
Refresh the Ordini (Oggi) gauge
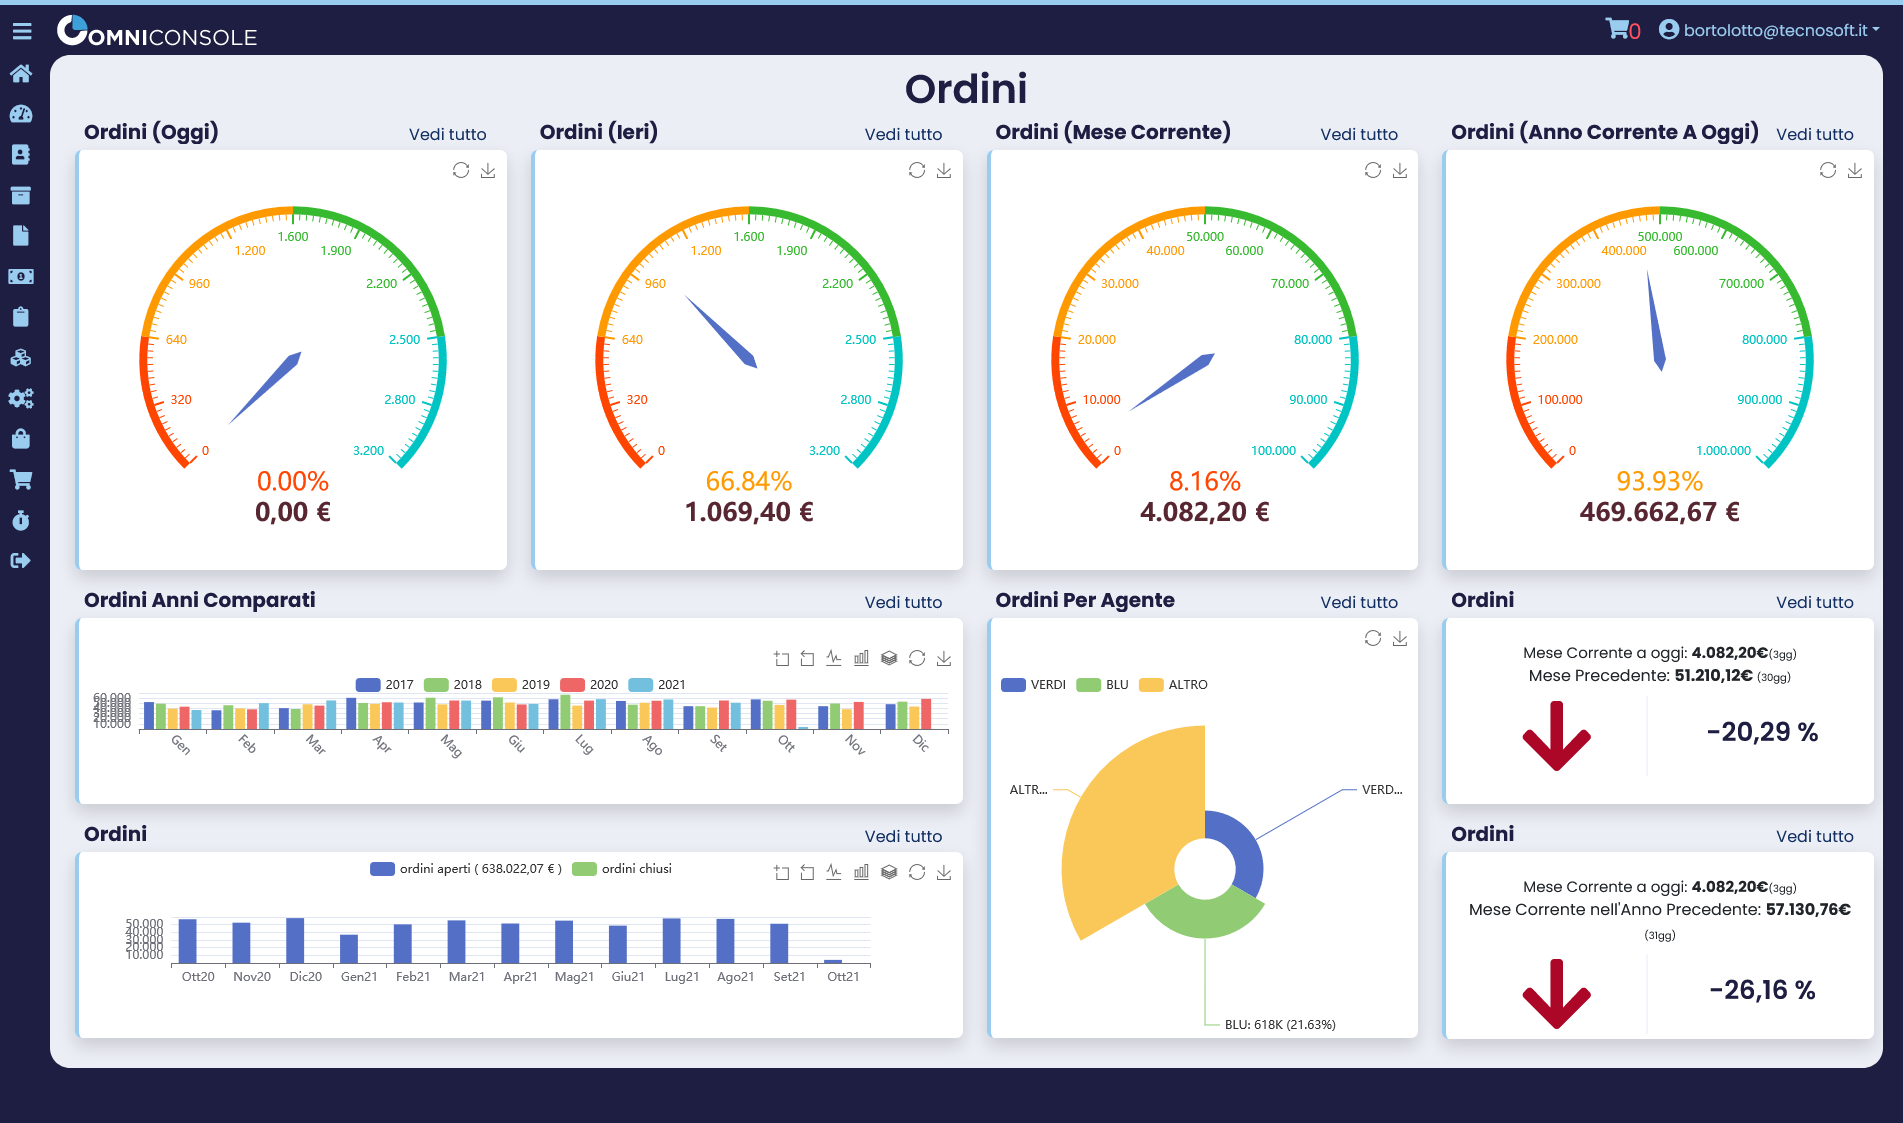click(x=461, y=170)
